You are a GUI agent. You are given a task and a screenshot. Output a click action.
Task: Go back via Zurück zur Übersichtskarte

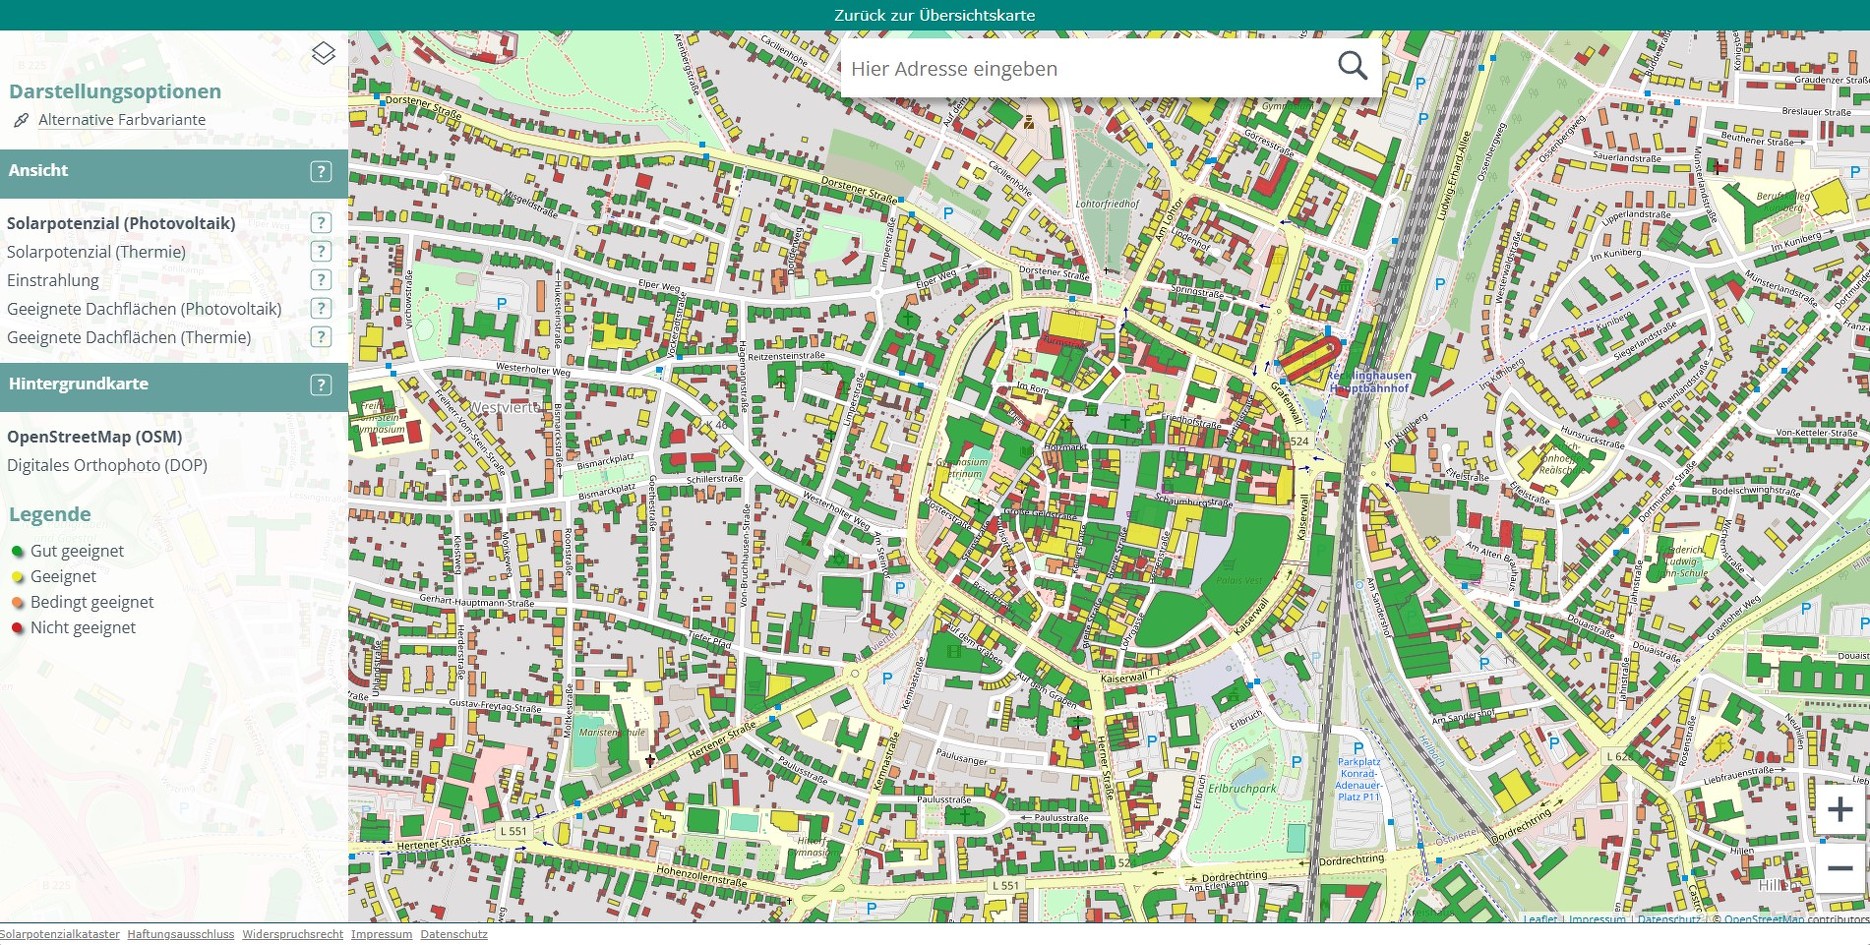pyautogui.click(x=934, y=15)
